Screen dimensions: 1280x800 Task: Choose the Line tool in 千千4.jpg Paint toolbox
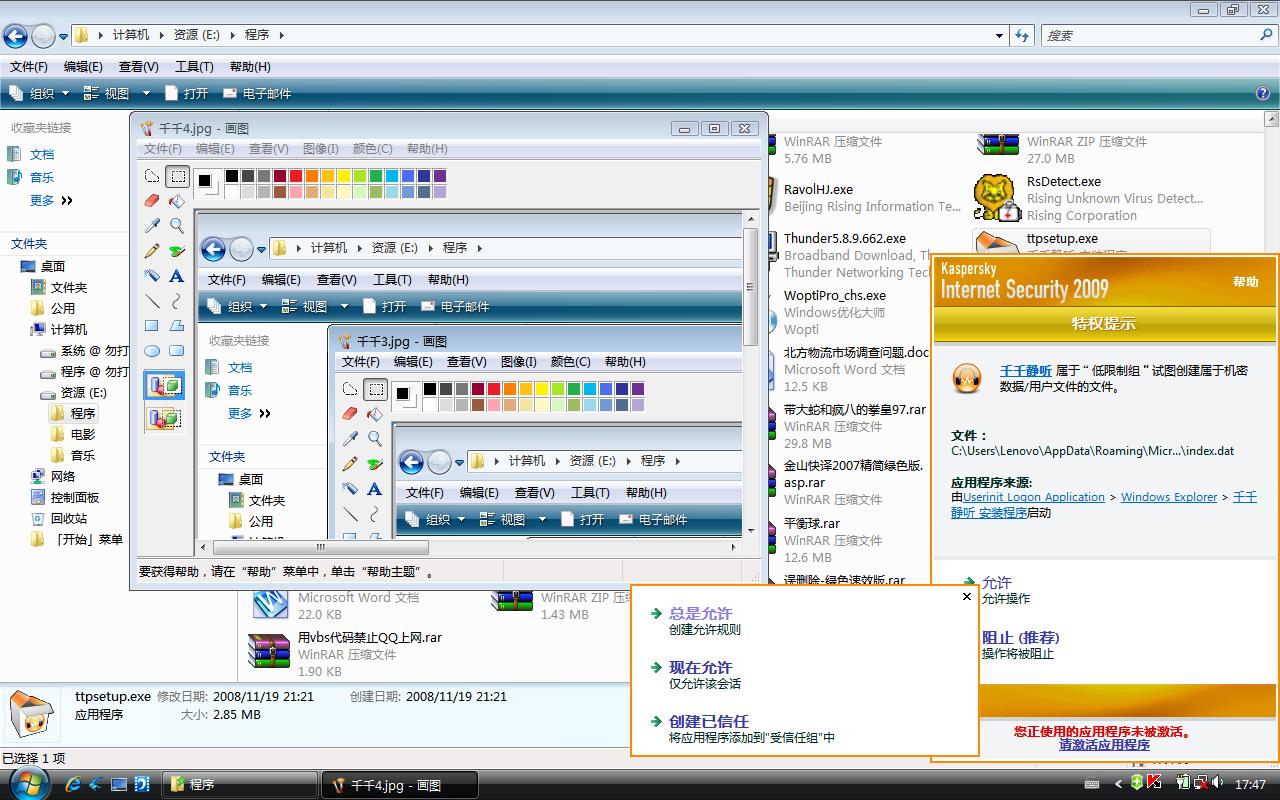152,301
